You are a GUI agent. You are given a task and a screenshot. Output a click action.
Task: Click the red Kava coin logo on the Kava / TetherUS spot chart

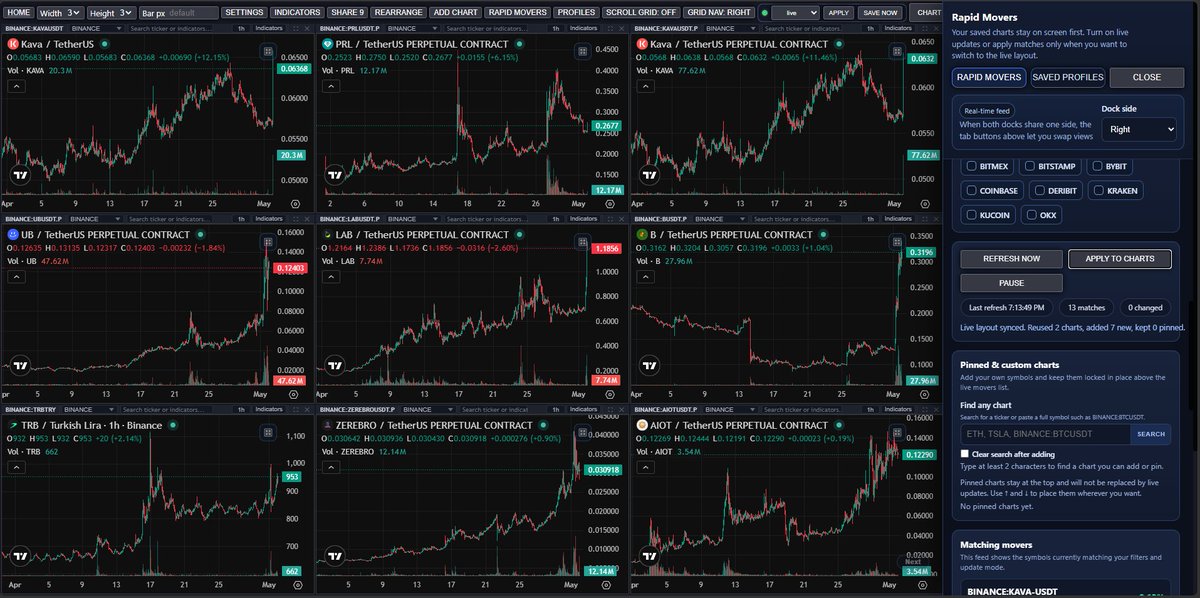[x=12, y=44]
